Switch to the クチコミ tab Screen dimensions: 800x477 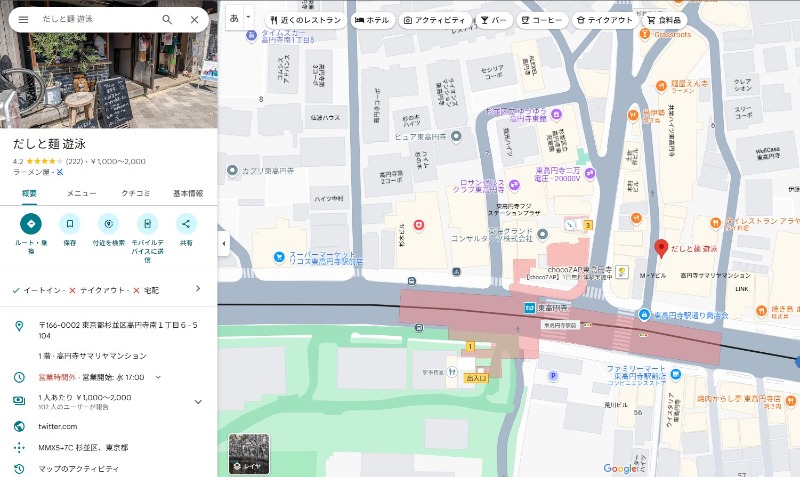click(x=136, y=193)
